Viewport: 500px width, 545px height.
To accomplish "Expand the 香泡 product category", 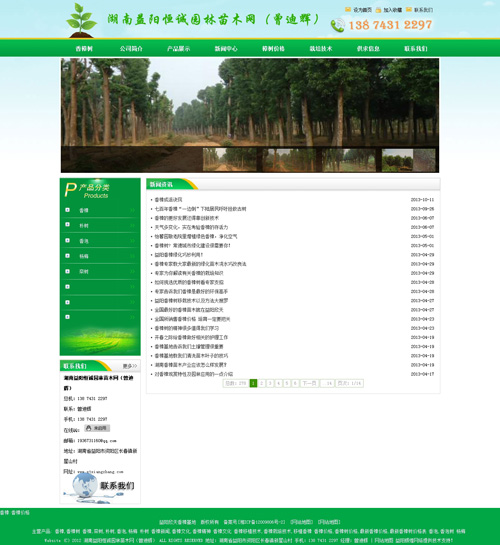I will pos(84,241).
